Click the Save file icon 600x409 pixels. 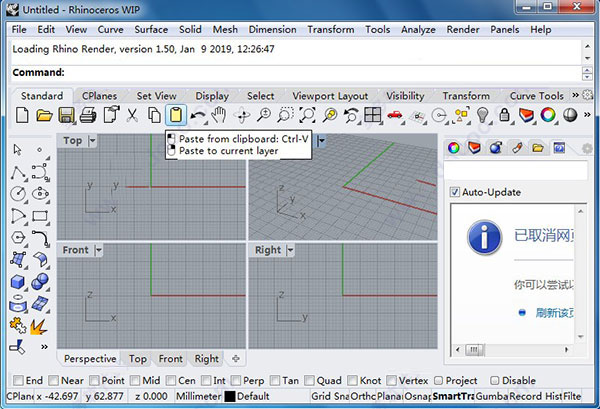pyautogui.click(x=66, y=115)
